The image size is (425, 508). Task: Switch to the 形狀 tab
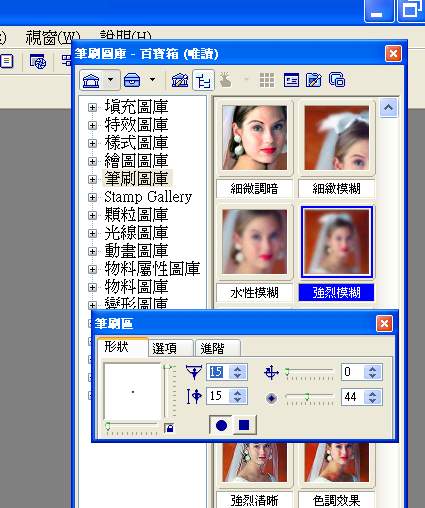click(122, 347)
